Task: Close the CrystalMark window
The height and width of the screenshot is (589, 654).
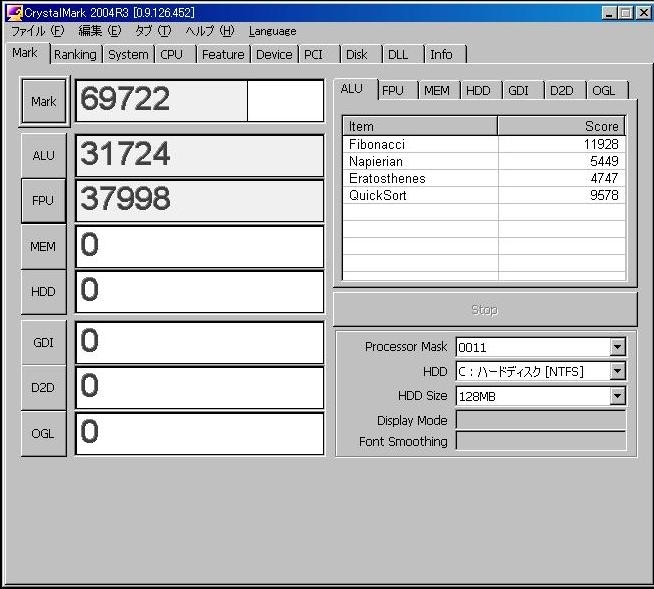Action: click(x=644, y=13)
